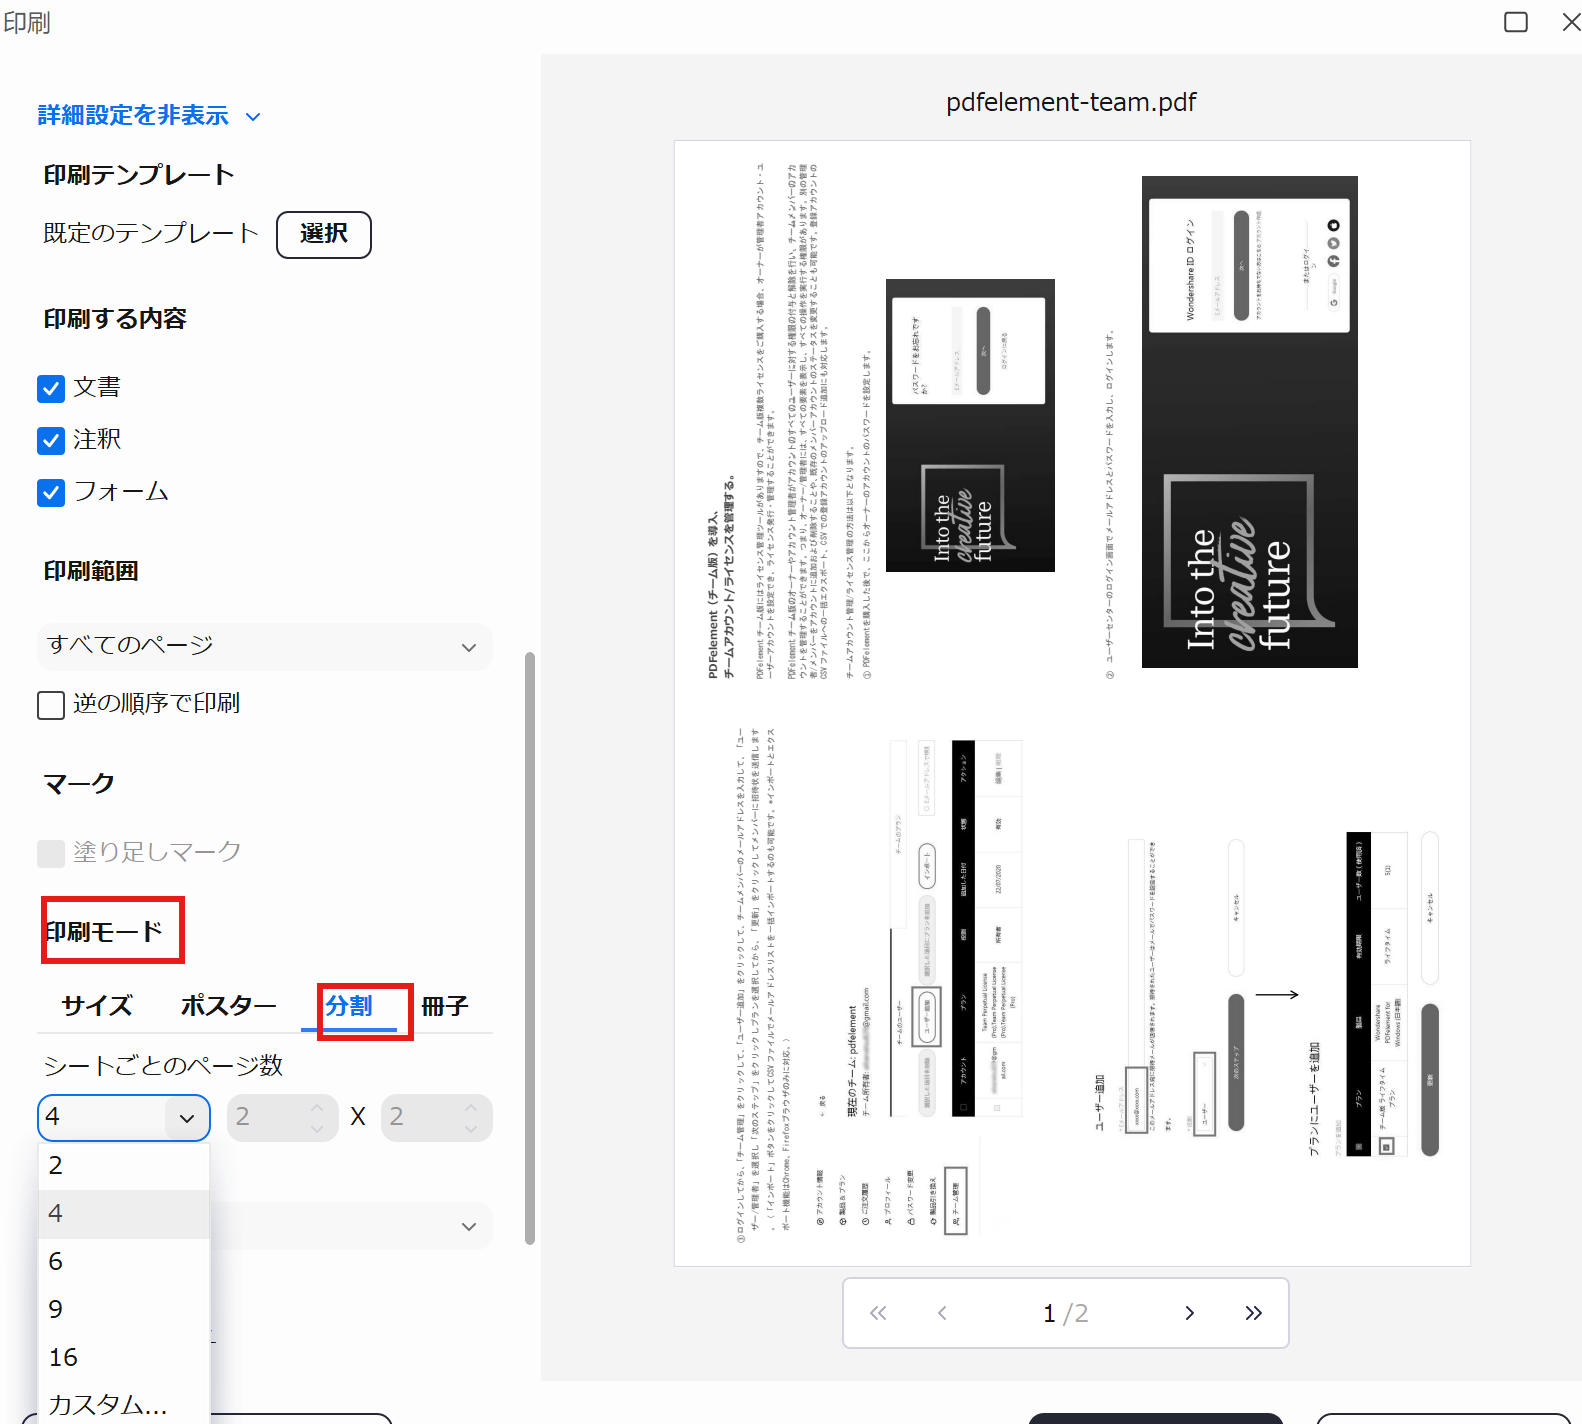Image resolution: width=1582 pixels, height=1424 pixels.
Task: Click 詳細設定を非表示 link
Action: (133, 116)
